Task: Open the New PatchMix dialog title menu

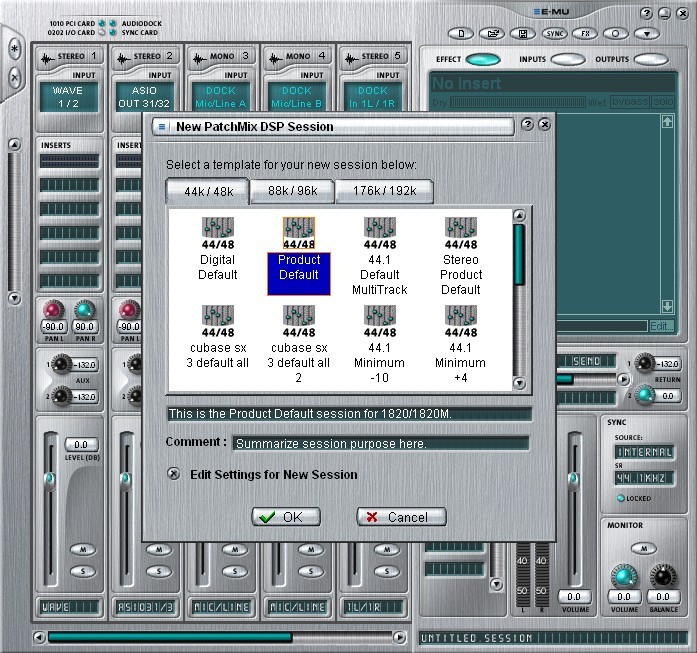Action: (162, 126)
